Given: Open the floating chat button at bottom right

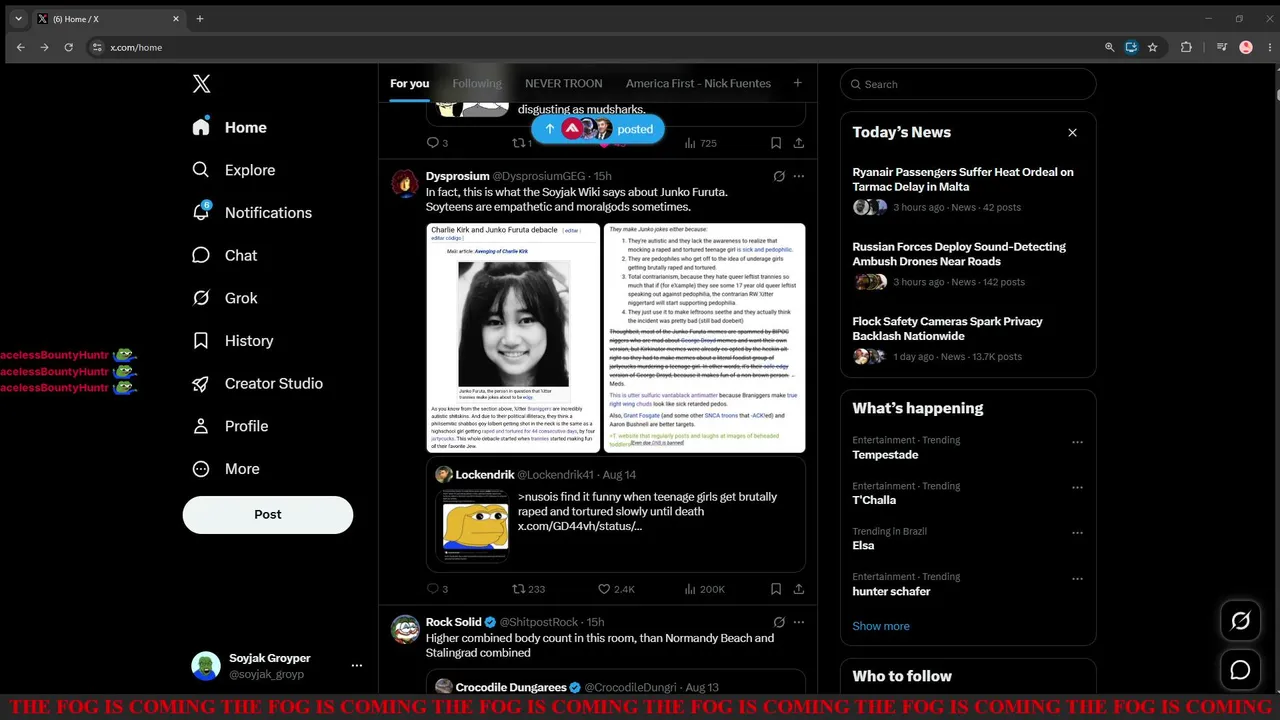Looking at the screenshot, I should pos(1240,670).
